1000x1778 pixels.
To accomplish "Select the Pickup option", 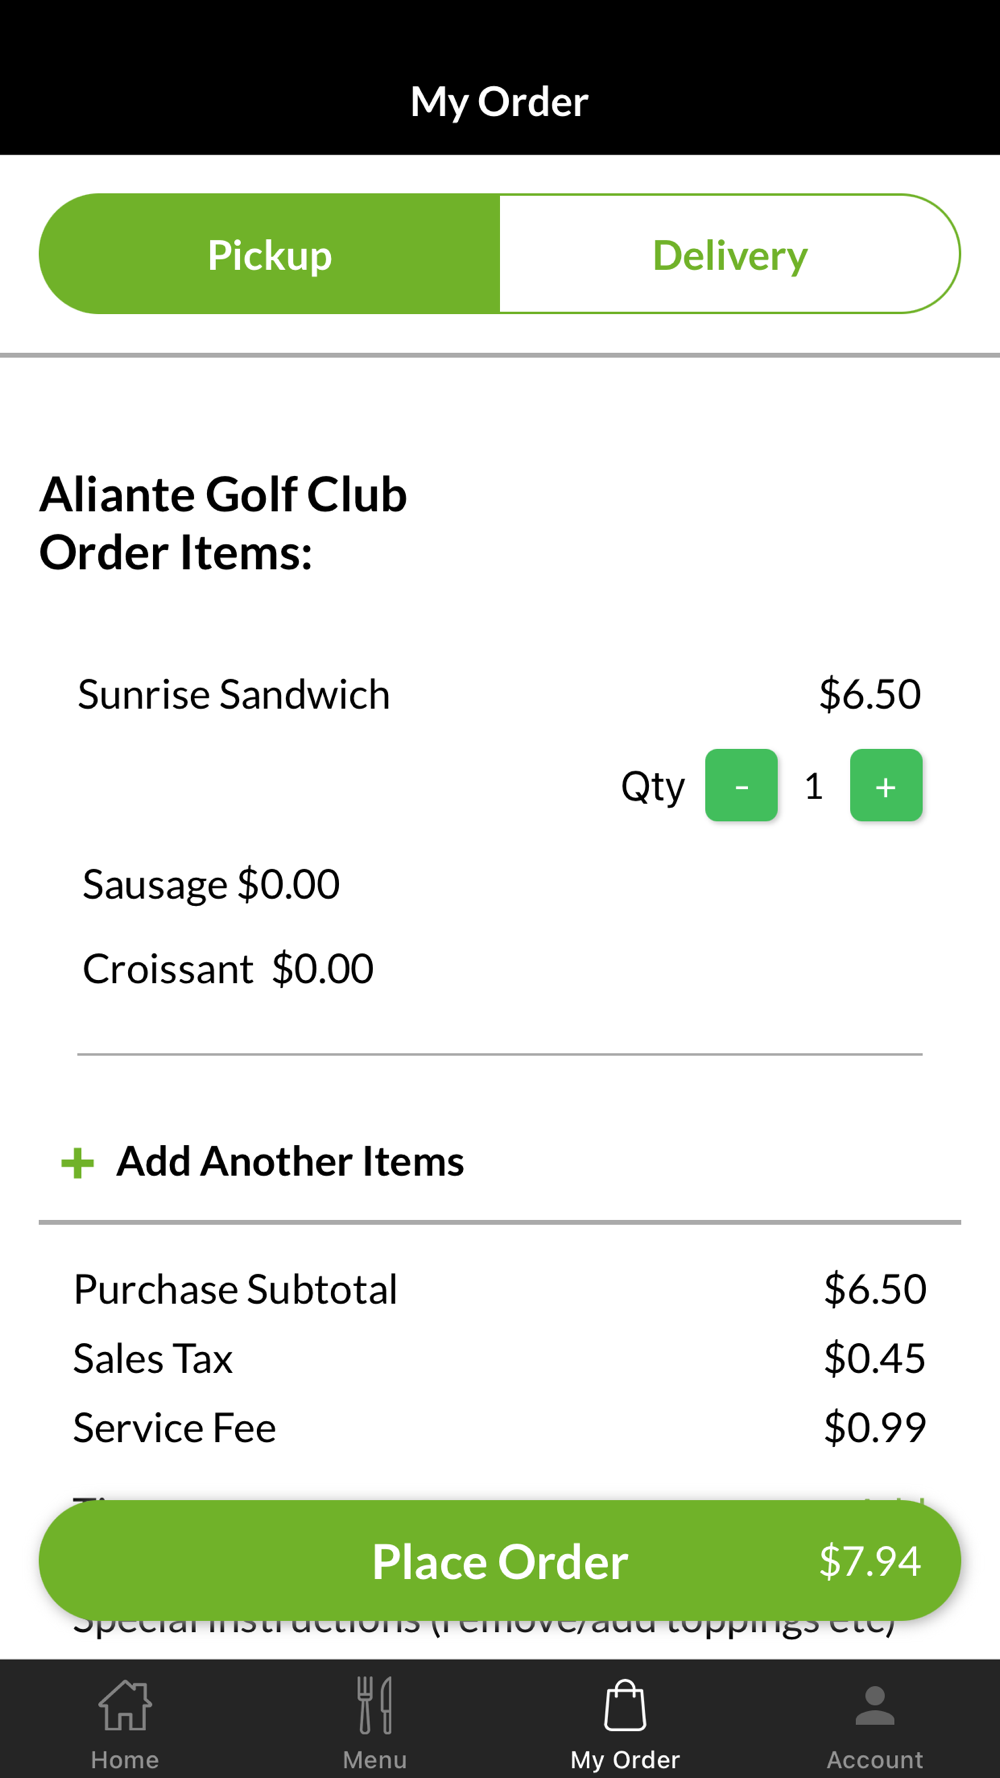I will 270,254.
